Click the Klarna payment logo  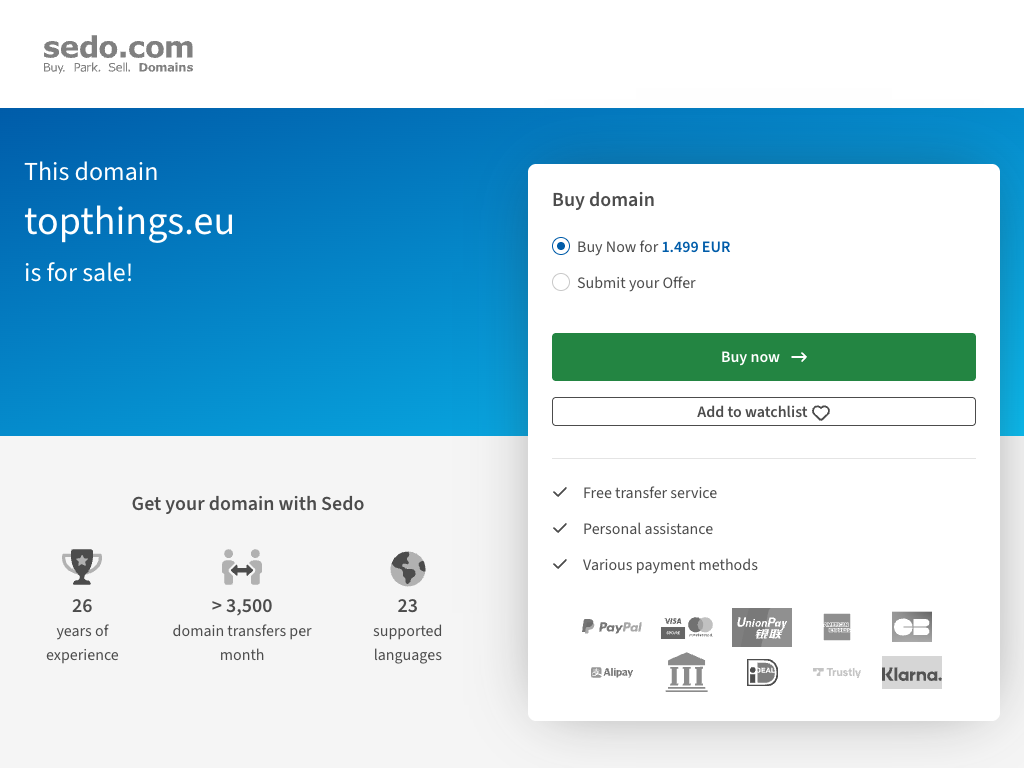912,673
